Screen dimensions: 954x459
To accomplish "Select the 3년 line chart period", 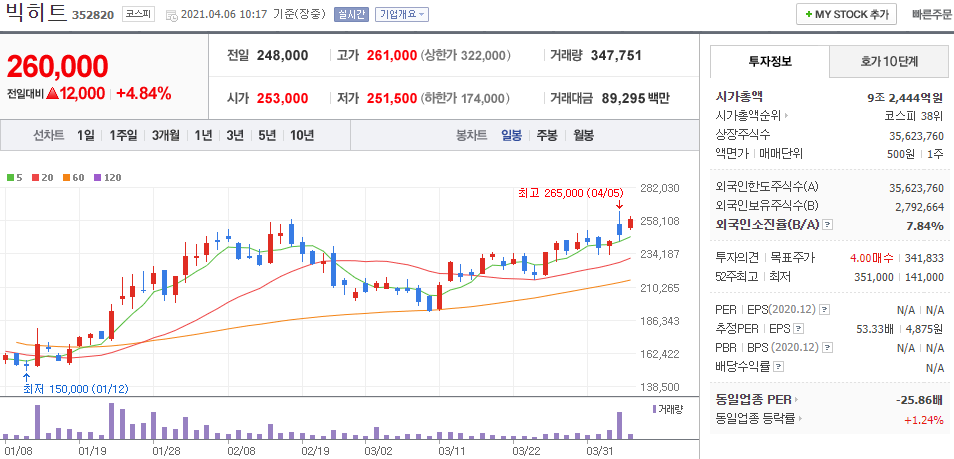I will [235, 135].
